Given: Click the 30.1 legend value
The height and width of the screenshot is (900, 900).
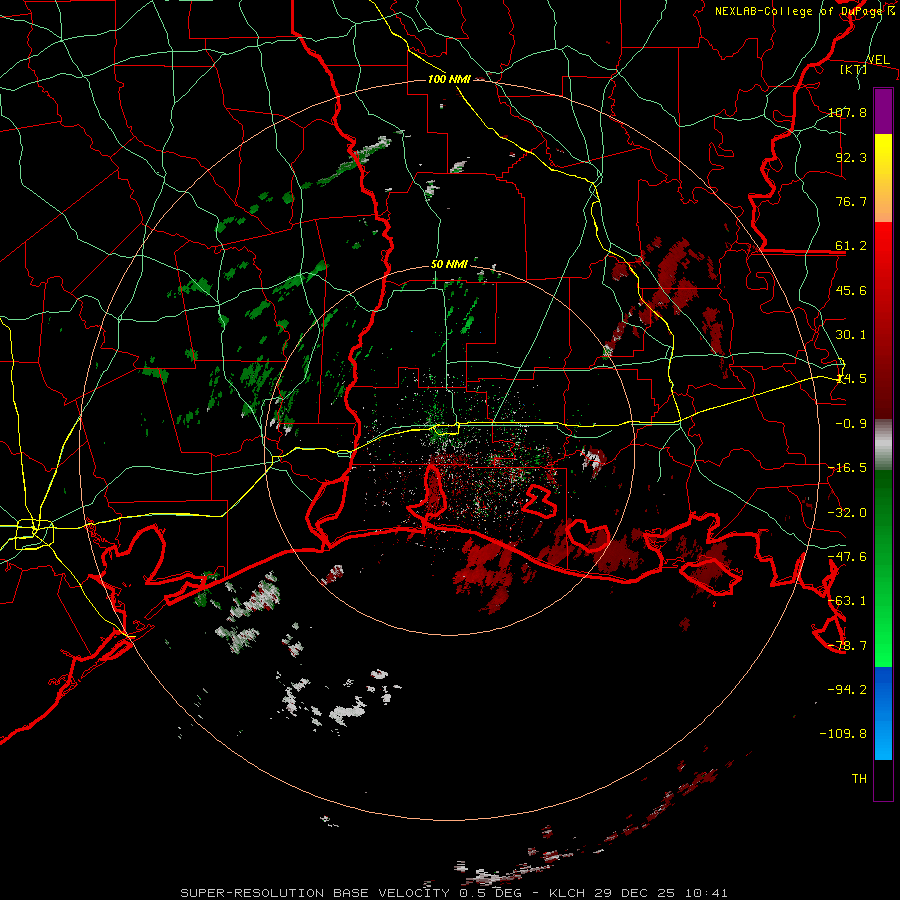Looking at the screenshot, I should (x=851, y=335).
